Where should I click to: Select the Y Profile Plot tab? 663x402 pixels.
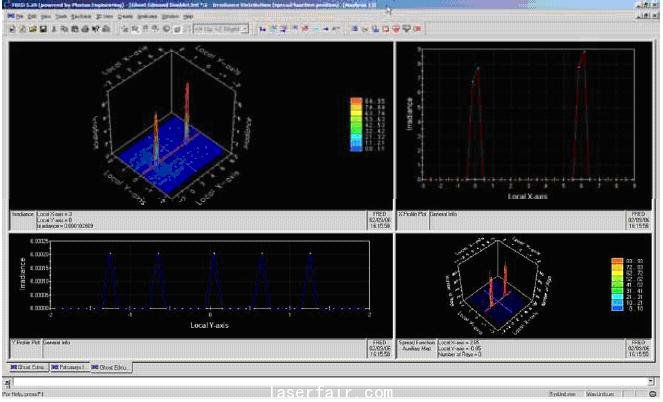[x=25, y=341]
